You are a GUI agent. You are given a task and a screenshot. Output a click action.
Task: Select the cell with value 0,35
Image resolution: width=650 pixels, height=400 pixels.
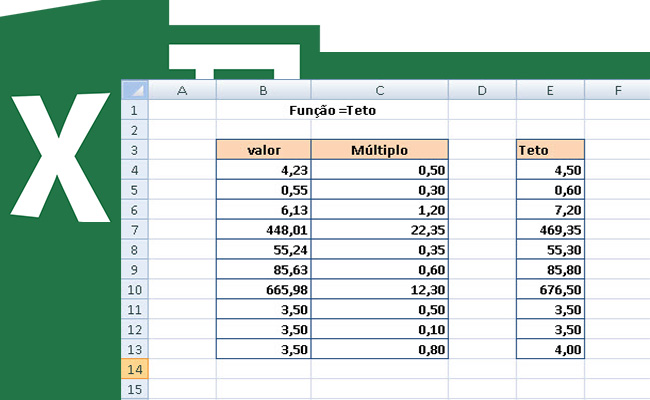(x=380, y=249)
